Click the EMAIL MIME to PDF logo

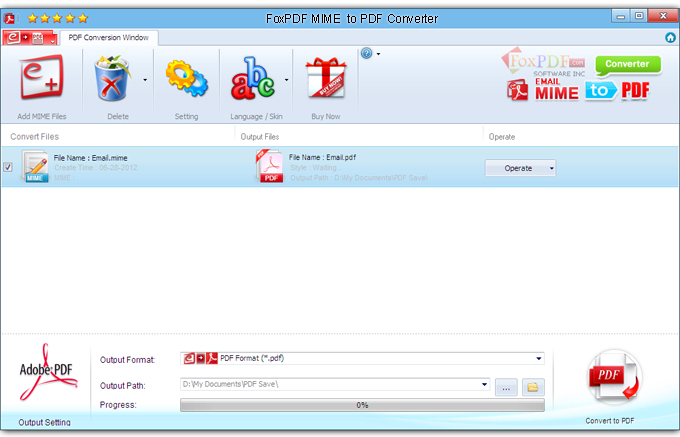(578, 90)
